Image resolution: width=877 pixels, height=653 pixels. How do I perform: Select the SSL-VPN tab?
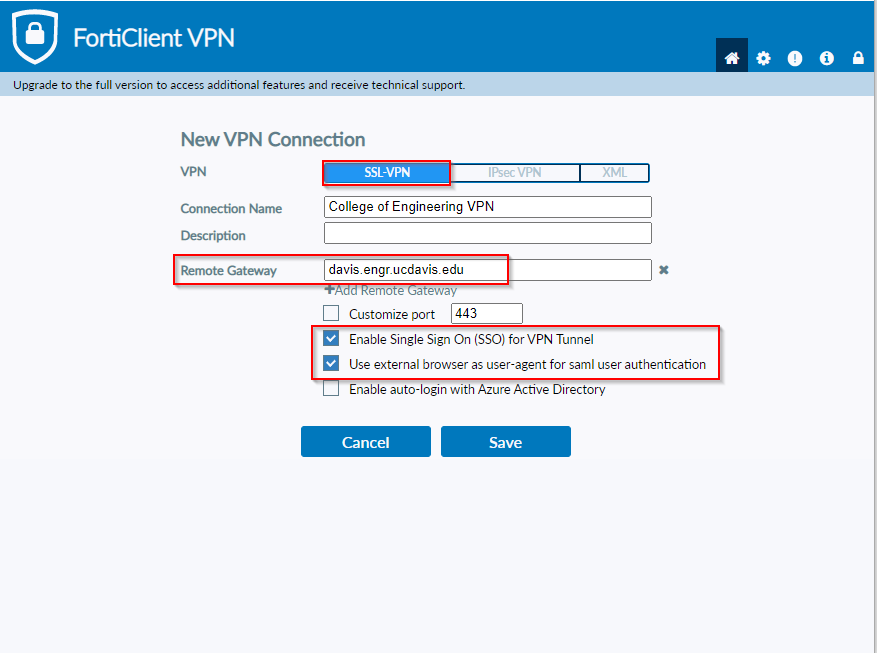(387, 173)
